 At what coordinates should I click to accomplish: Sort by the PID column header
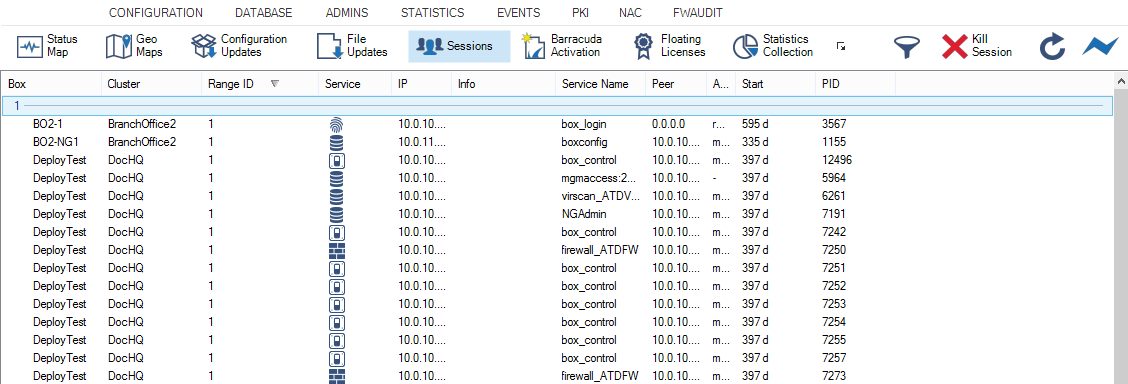tap(856, 84)
